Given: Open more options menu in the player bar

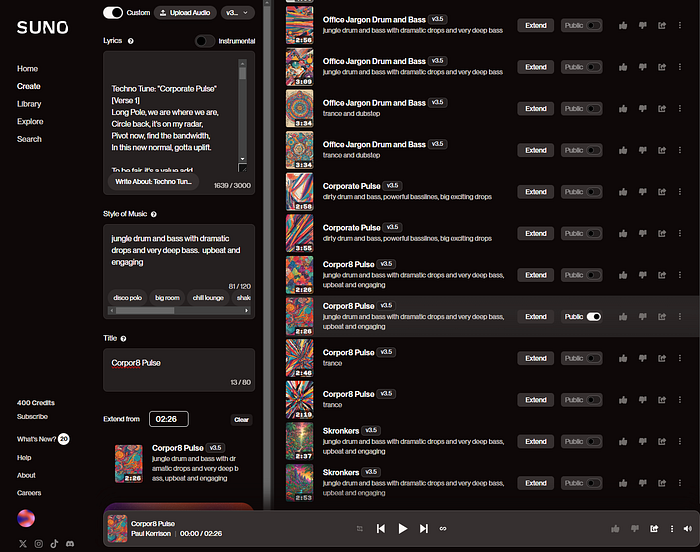Looking at the screenshot, I should point(671,529).
